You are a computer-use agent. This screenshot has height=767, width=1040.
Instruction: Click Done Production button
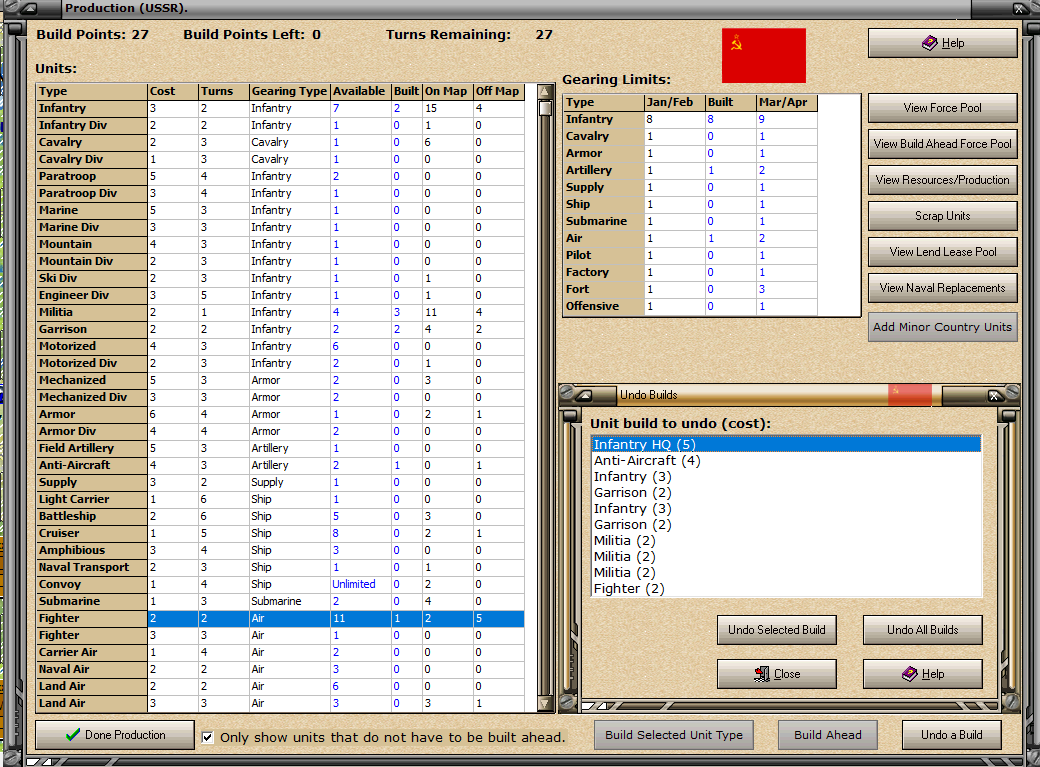[115, 735]
